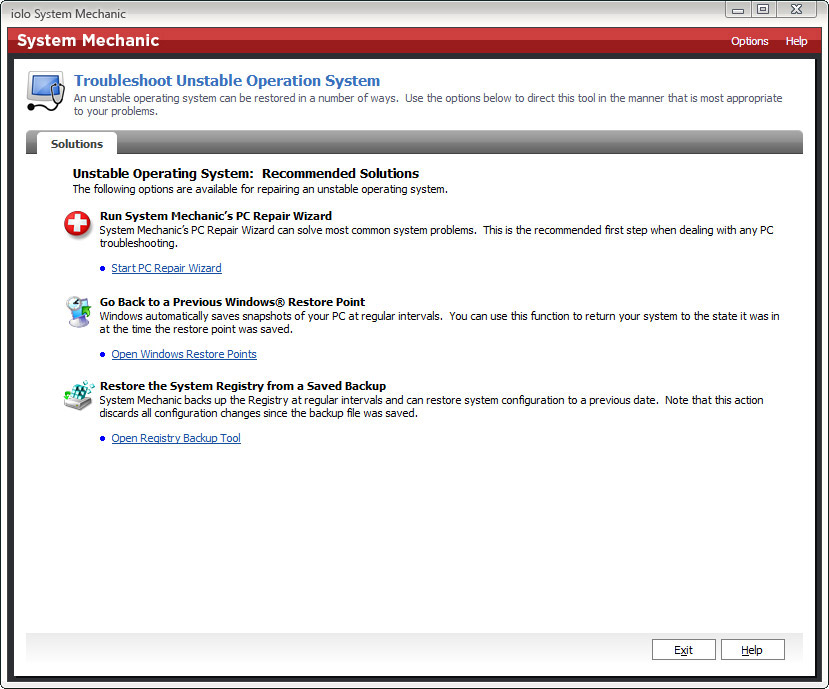Click the computer stethoscope troubleshoot icon
829x689 pixels.
pos(46,91)
